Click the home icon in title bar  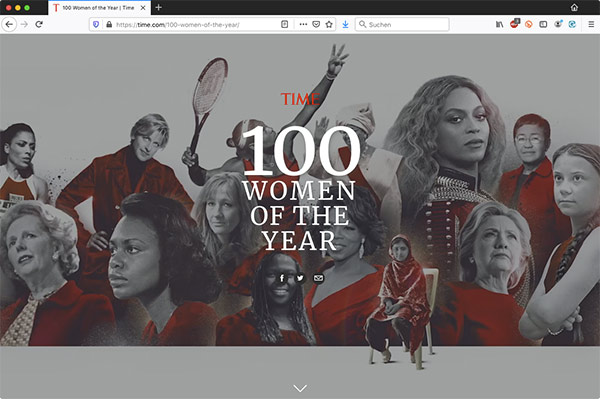click(x=574, y=7)
